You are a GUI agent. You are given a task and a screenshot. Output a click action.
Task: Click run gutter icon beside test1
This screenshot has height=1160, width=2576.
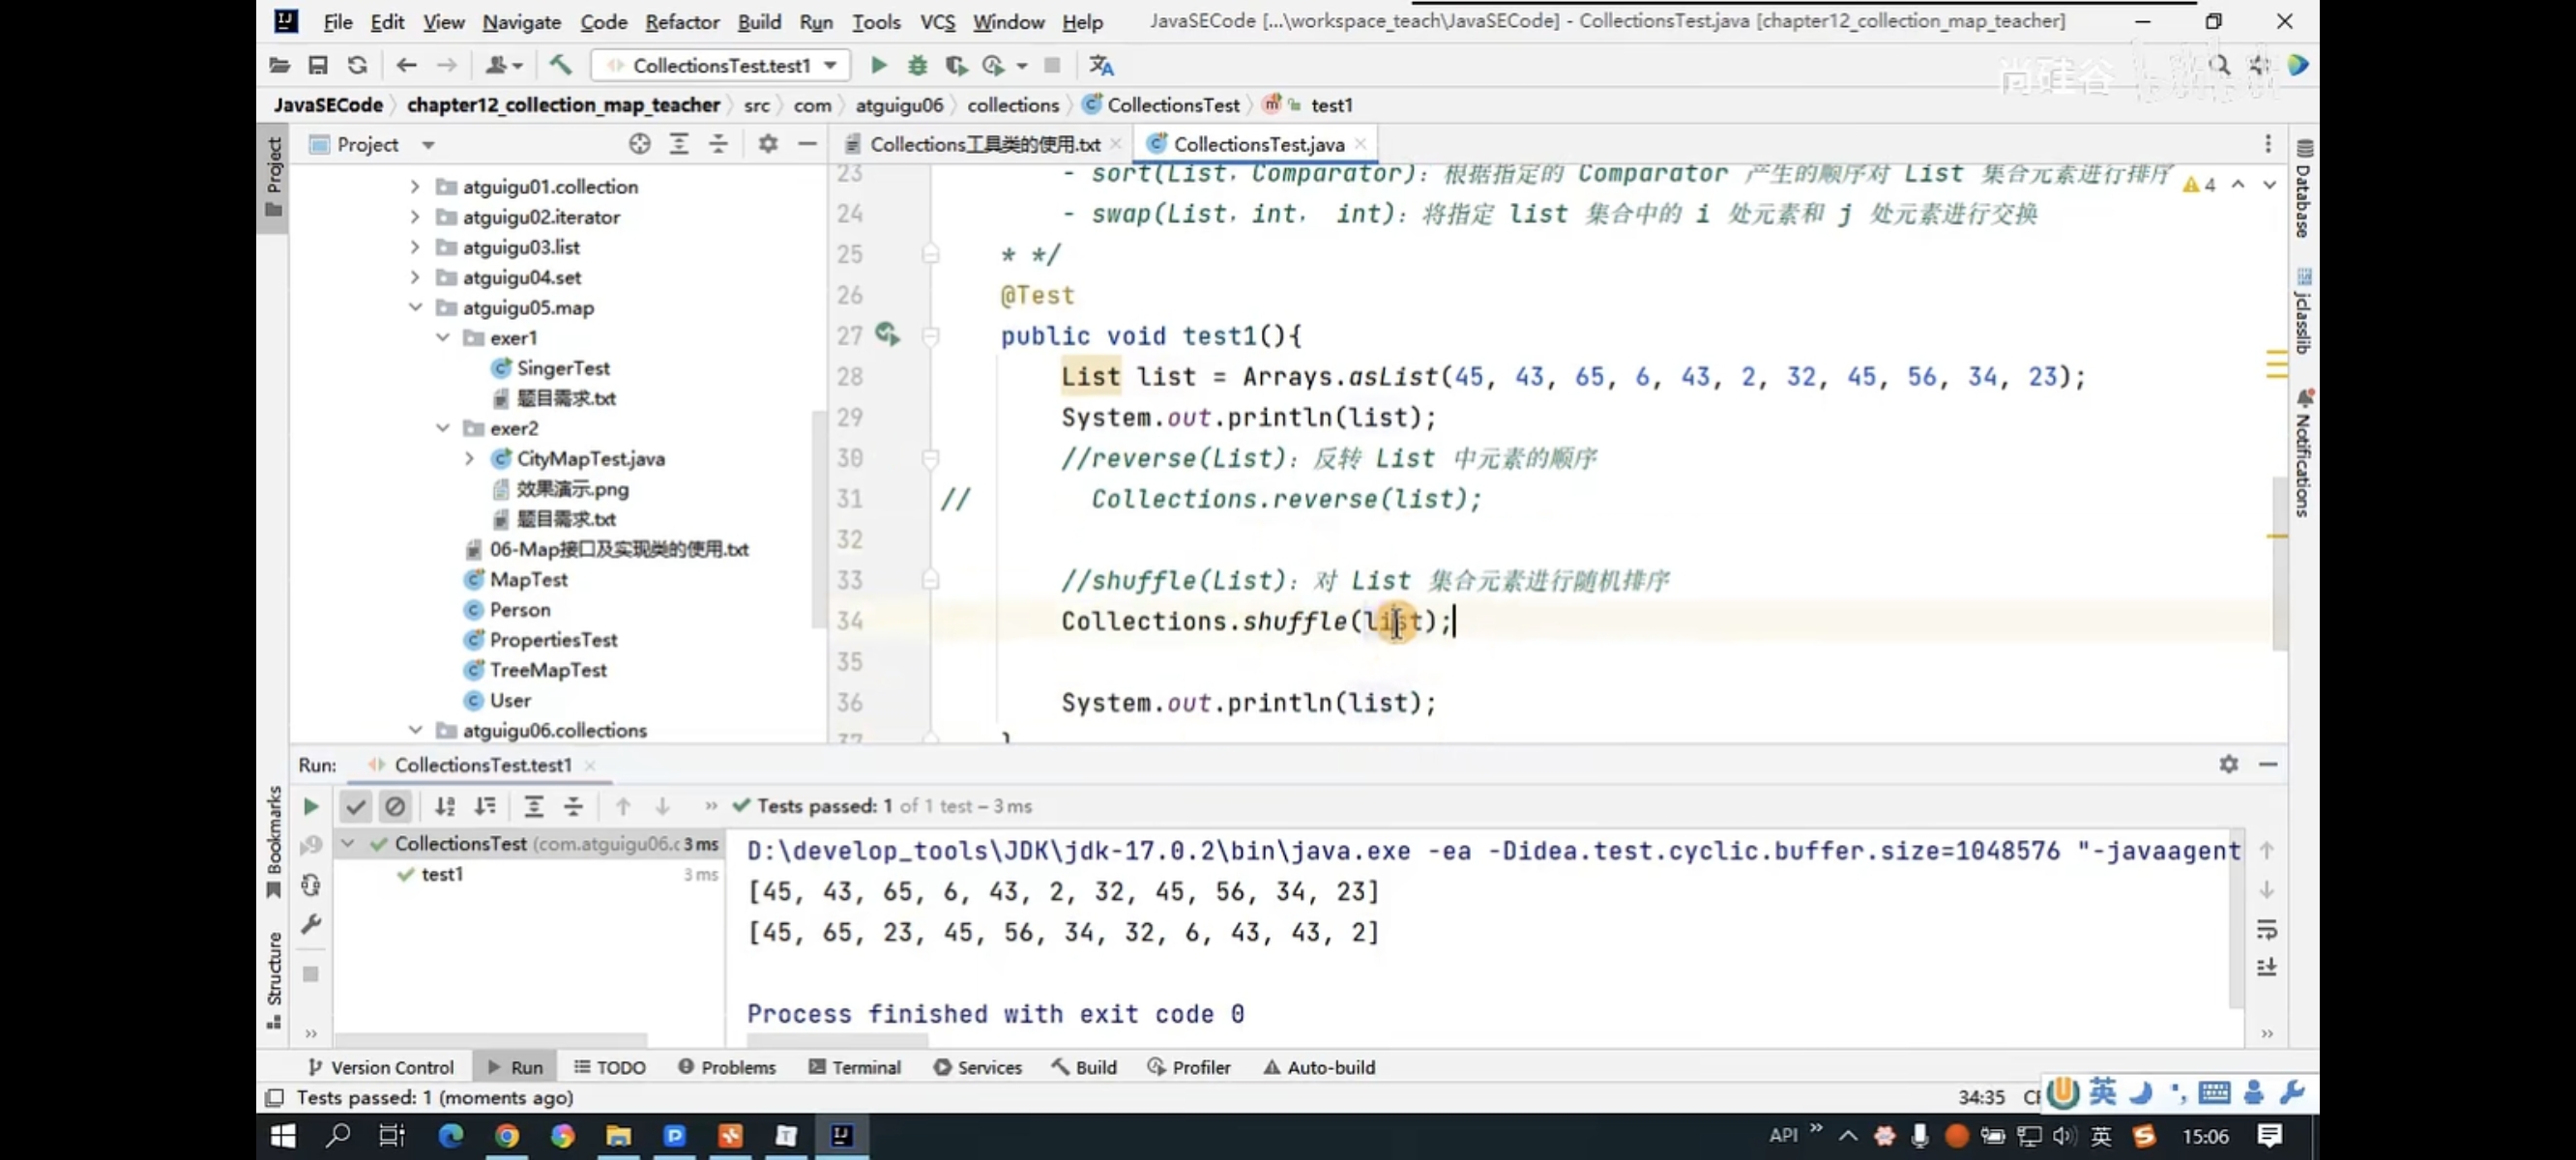tap(886, 333)
